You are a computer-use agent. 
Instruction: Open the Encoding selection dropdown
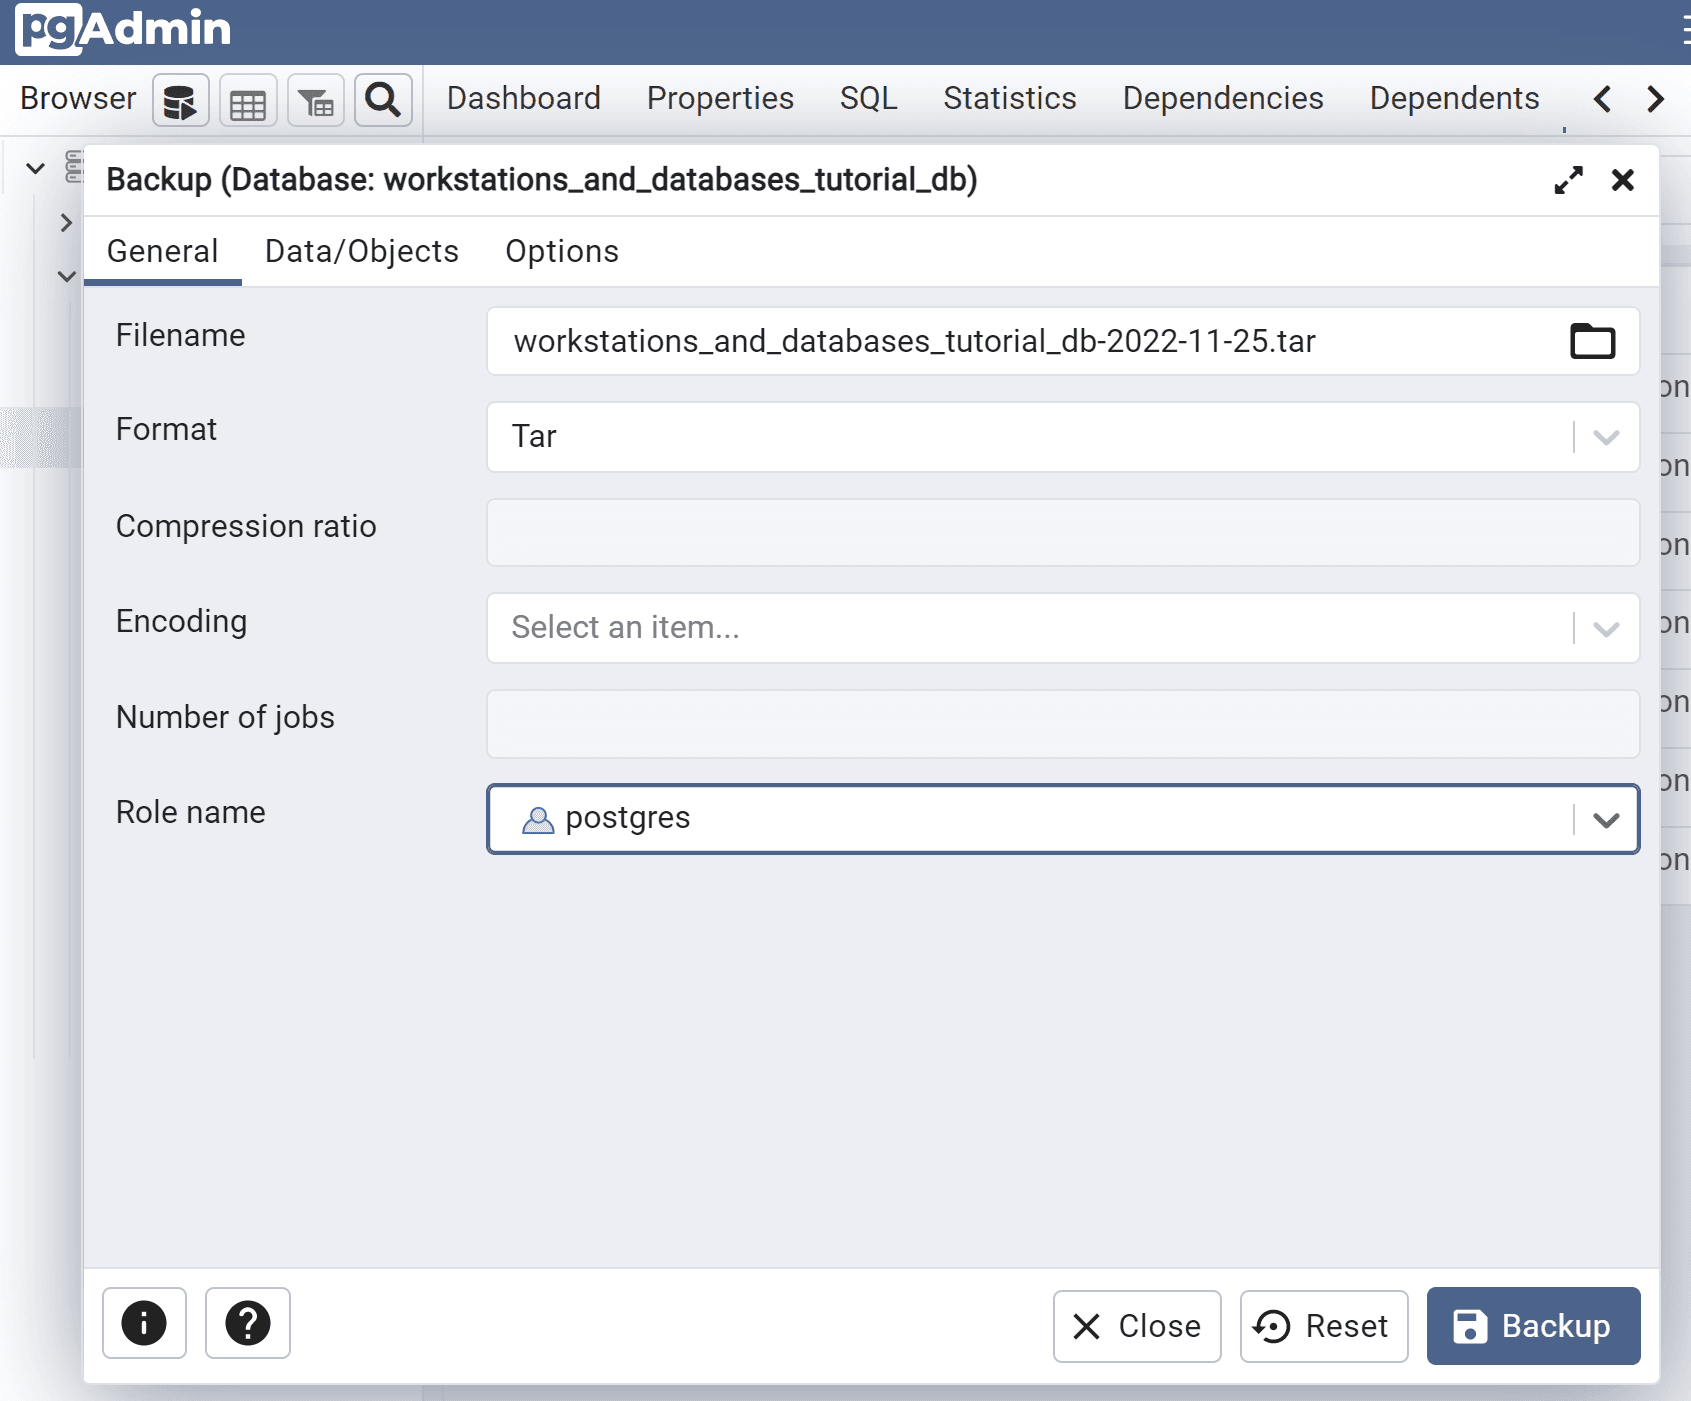click(1604, 628)
